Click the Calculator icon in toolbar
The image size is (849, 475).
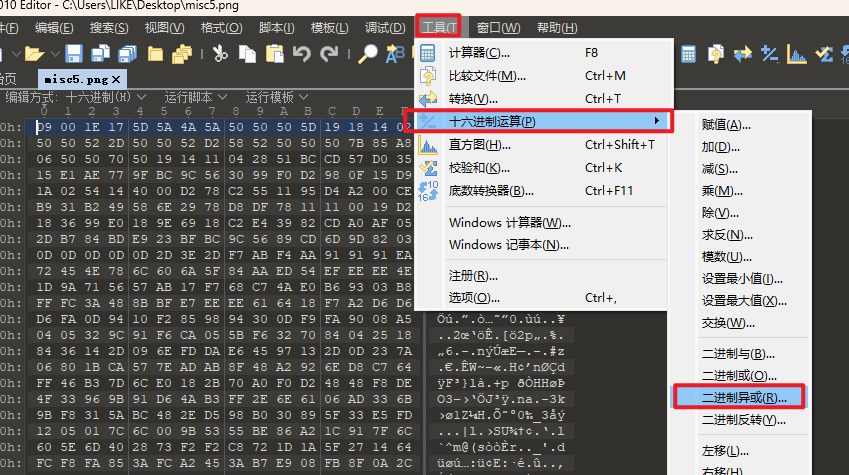[x=688, y=53]
